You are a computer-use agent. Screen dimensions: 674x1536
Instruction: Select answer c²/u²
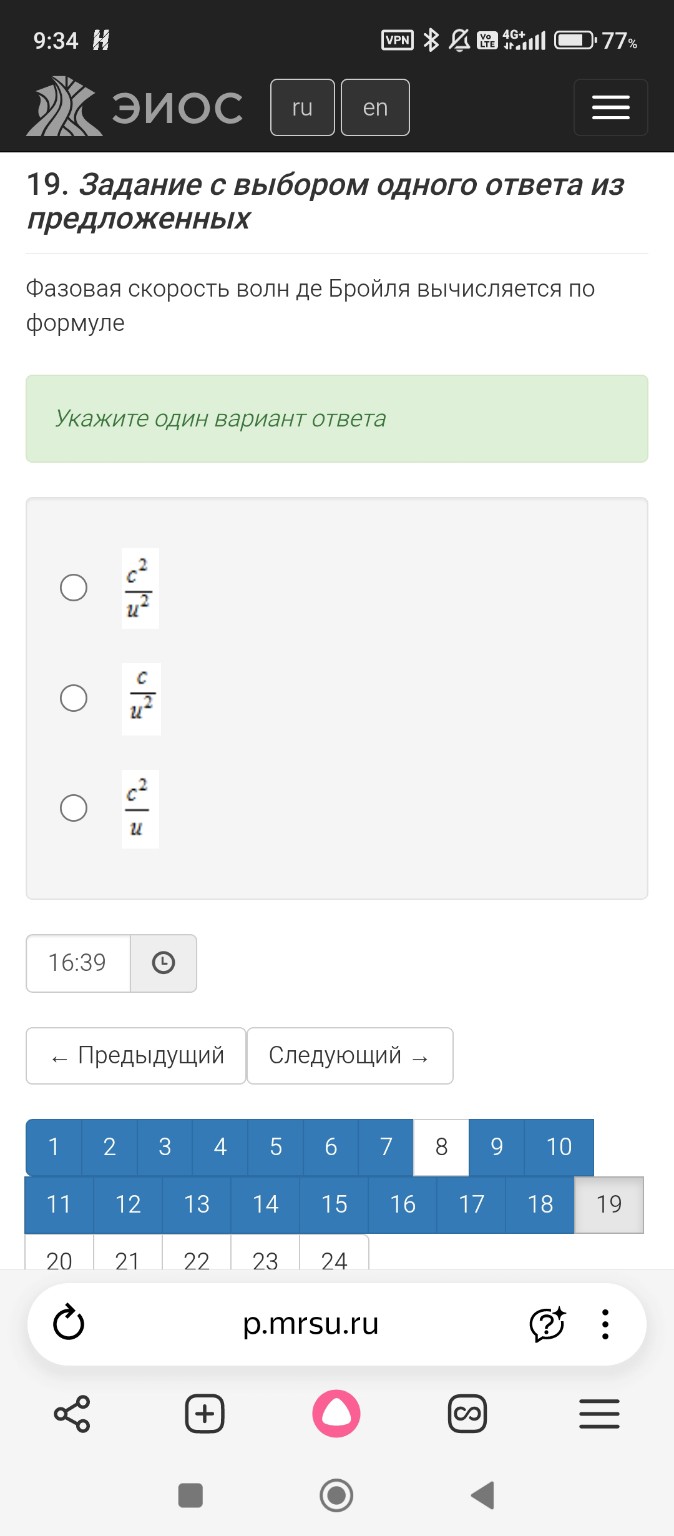(73, 588)
